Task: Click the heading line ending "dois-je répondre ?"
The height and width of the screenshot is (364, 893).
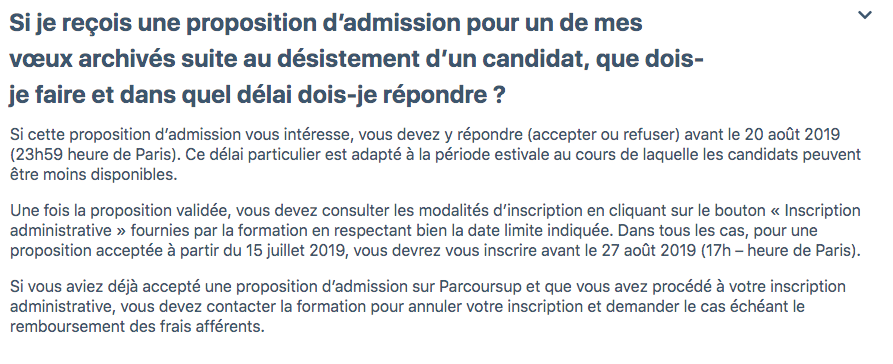Action: click(x=257, y=96)
